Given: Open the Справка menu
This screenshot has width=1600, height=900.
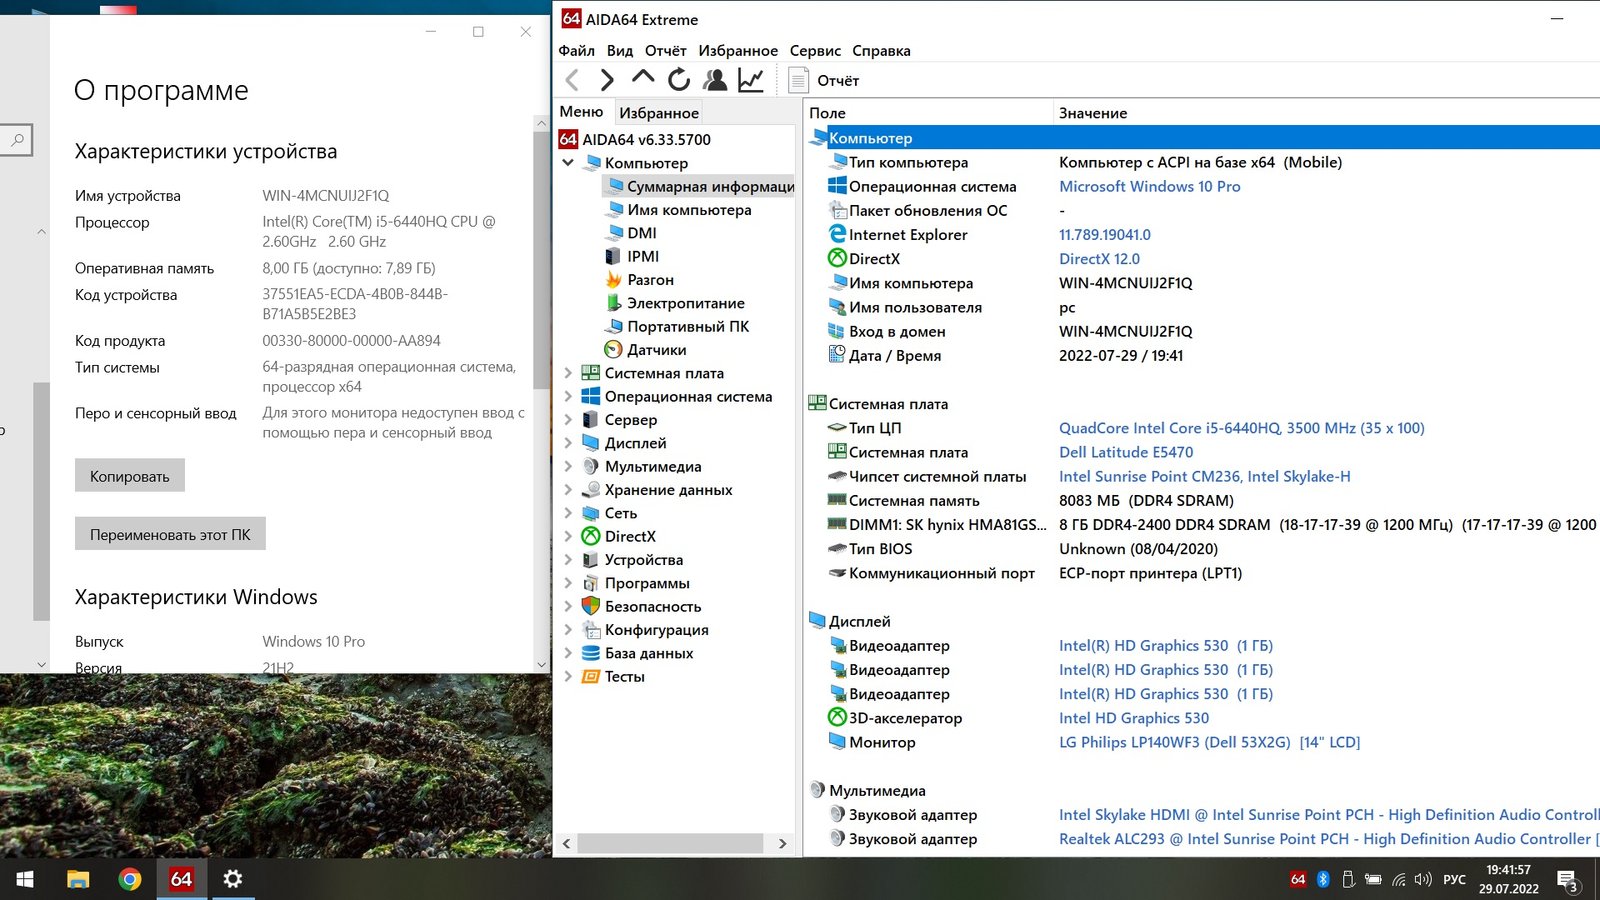Looking at the screenshot, I should click(881, 51).
